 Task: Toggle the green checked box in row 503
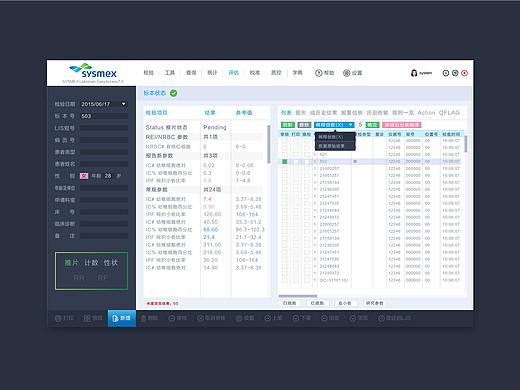pyautogui.click(x=285, y=161)
